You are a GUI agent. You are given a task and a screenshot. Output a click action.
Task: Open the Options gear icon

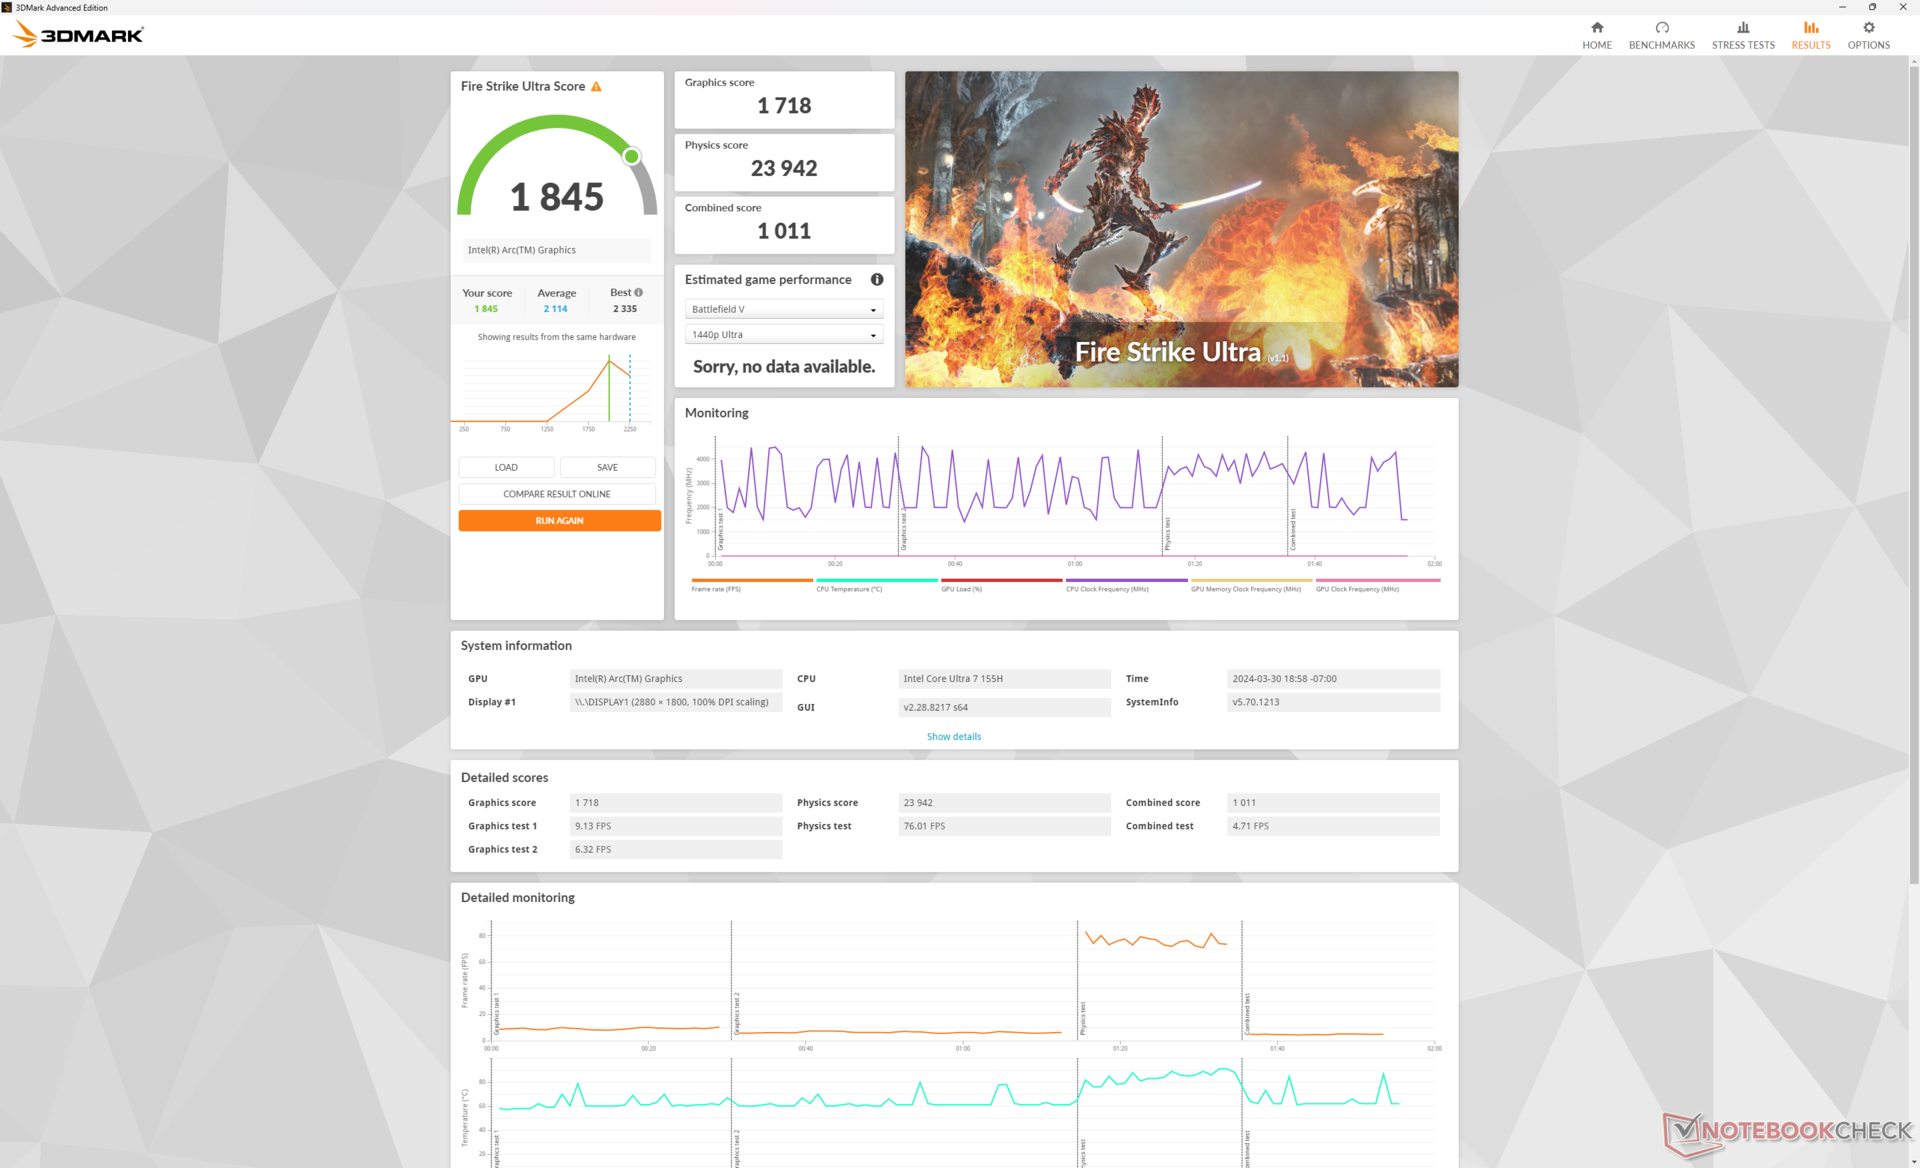[1868, 28]
